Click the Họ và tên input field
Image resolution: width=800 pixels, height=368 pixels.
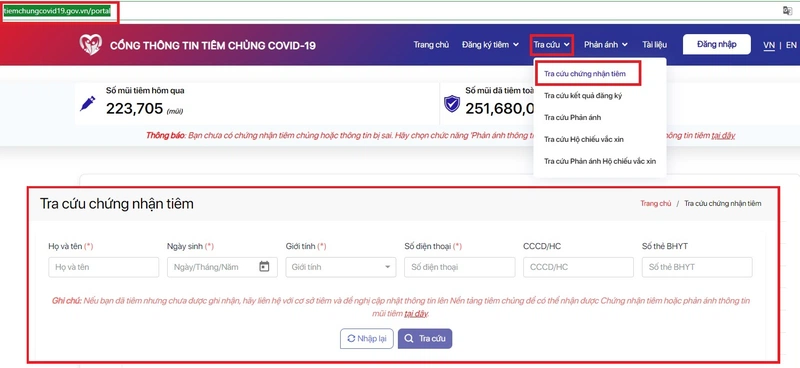tap(104, 267)
